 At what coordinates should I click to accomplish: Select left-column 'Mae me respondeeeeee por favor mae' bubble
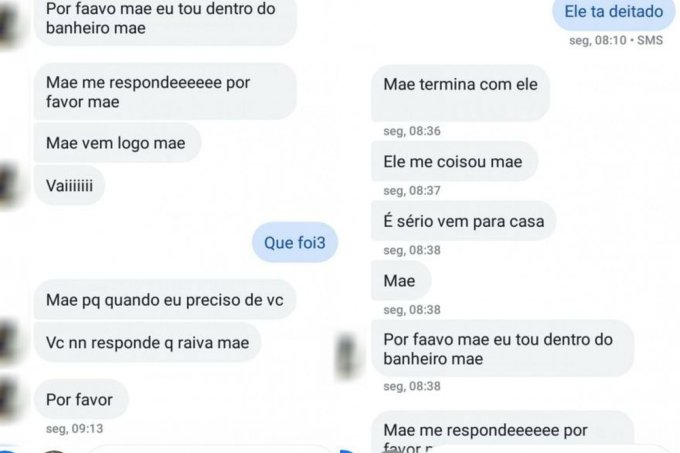[165, 91]
